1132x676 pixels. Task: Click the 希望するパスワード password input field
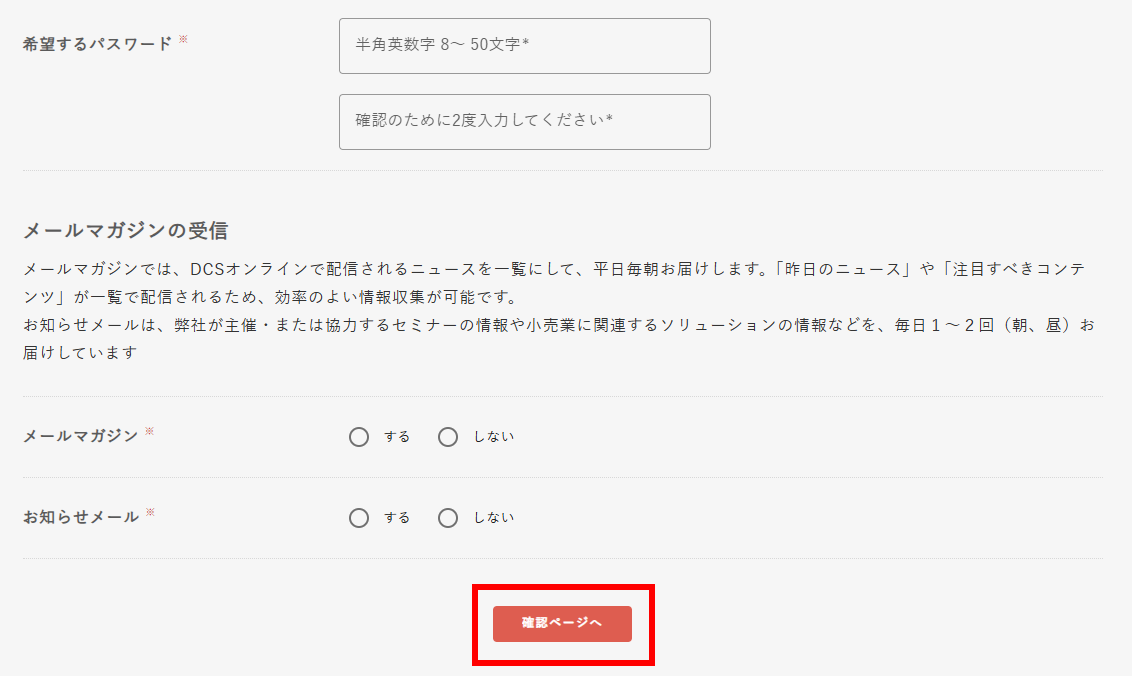click(x=524, y=46)
